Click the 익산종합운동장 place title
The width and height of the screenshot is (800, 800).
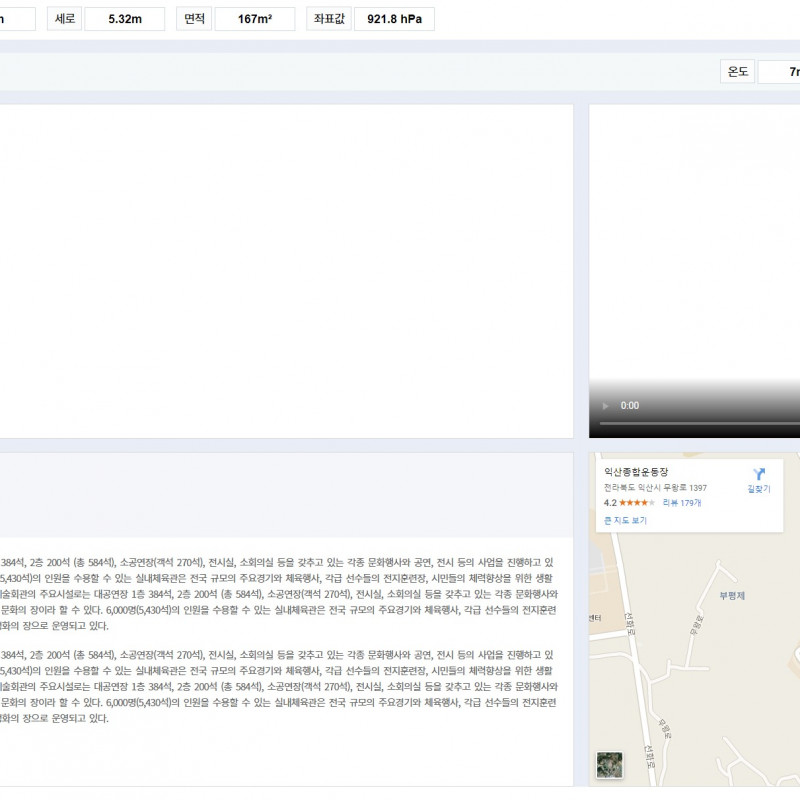click(635, 471)
